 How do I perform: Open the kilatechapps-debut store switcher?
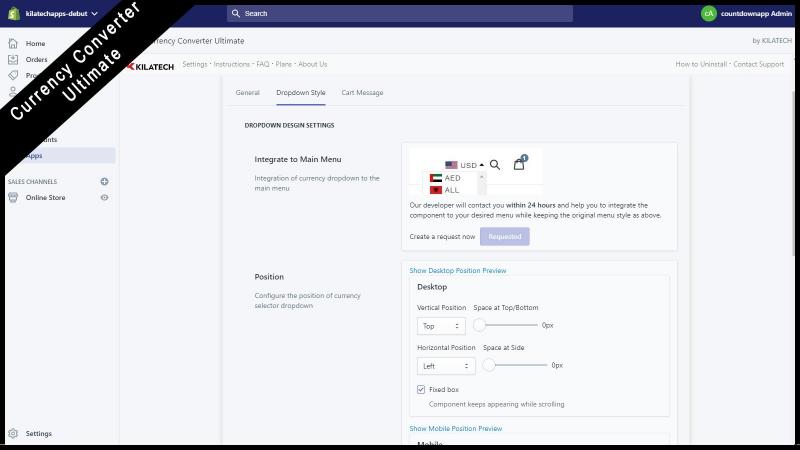pos(61,14)
